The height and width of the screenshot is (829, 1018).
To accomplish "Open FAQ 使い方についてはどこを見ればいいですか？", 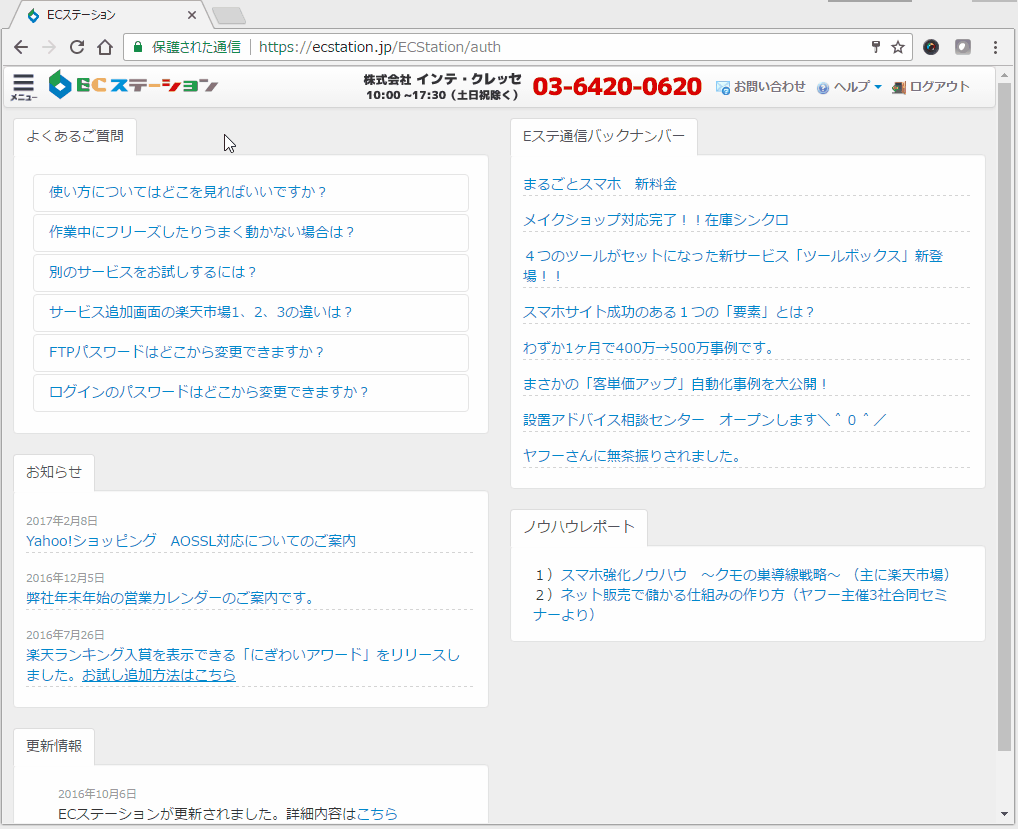I will 251,192.
